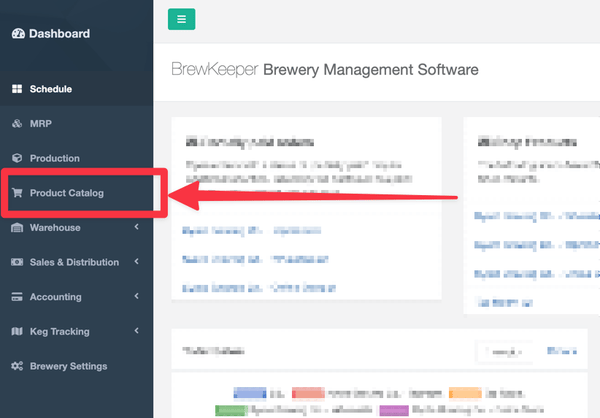Click the blue legend color swatch
Image resolution: width=600 pixels, height=418 pixels.
click(250, 393)
